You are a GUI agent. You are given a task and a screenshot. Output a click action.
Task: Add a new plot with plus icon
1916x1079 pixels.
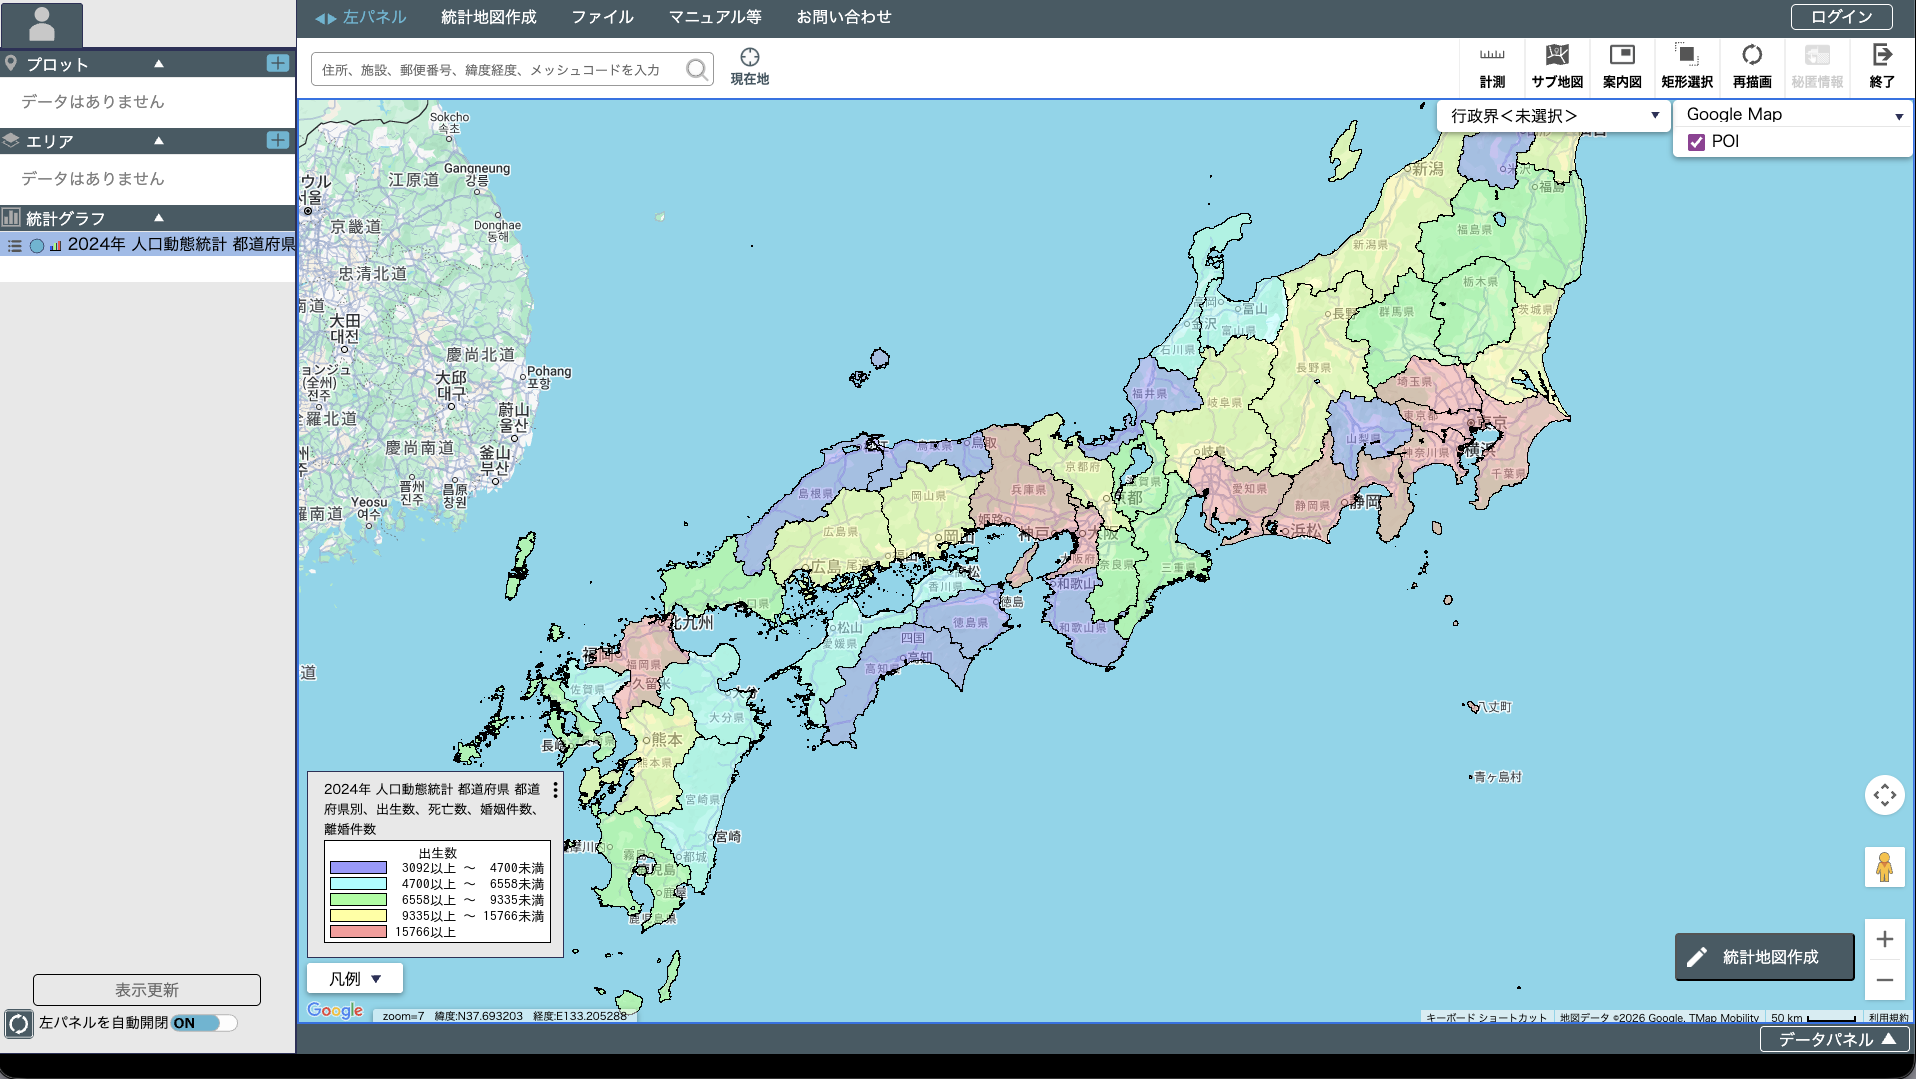[x=278, y=64]
